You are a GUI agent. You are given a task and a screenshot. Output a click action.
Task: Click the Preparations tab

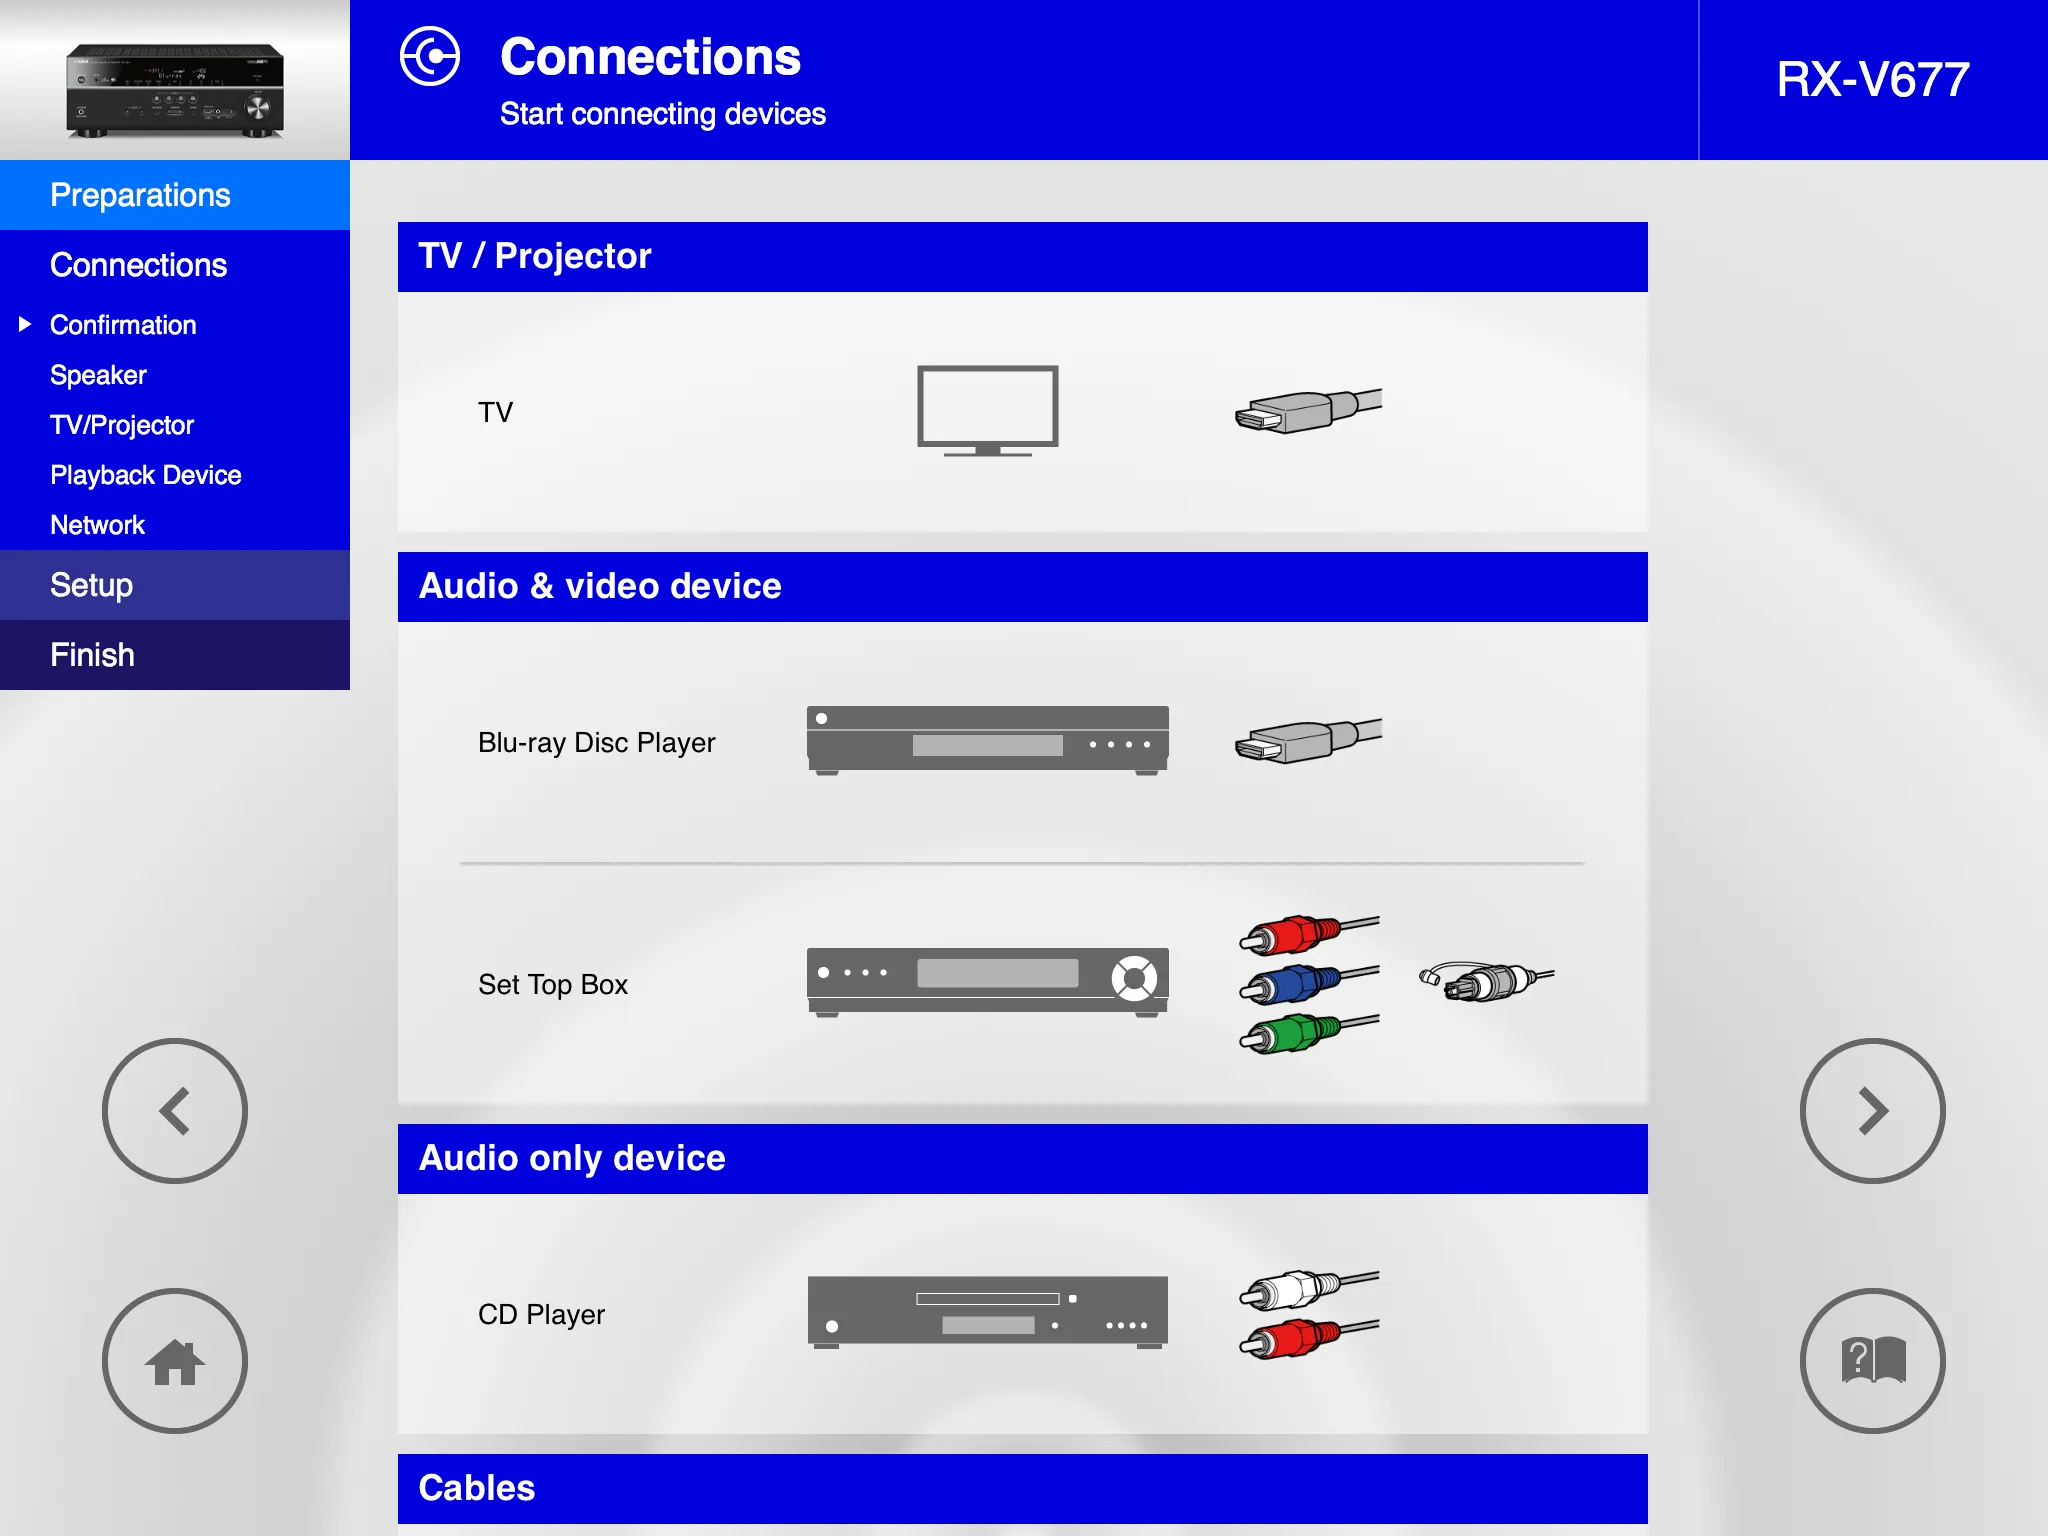pyautogui.click(x=174, y=195)
